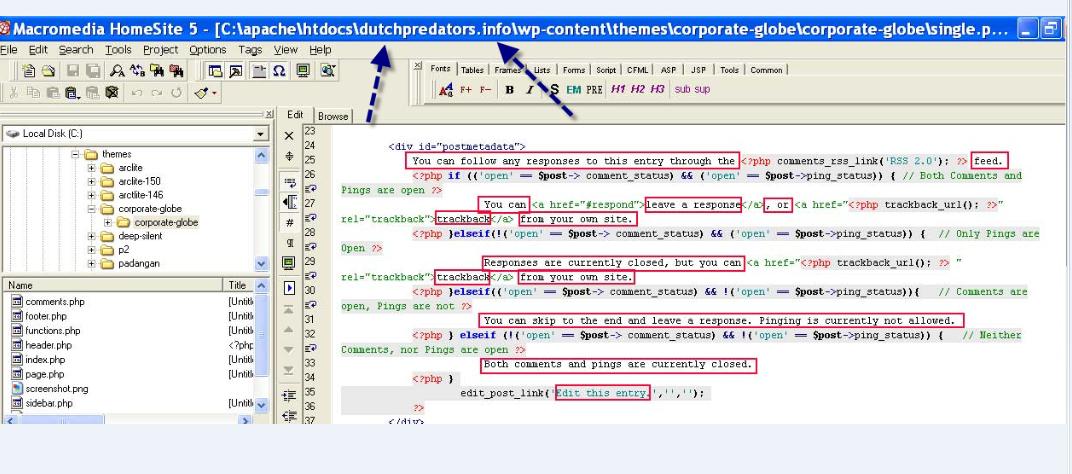Click the PRE tag button

tap(594, 90)
